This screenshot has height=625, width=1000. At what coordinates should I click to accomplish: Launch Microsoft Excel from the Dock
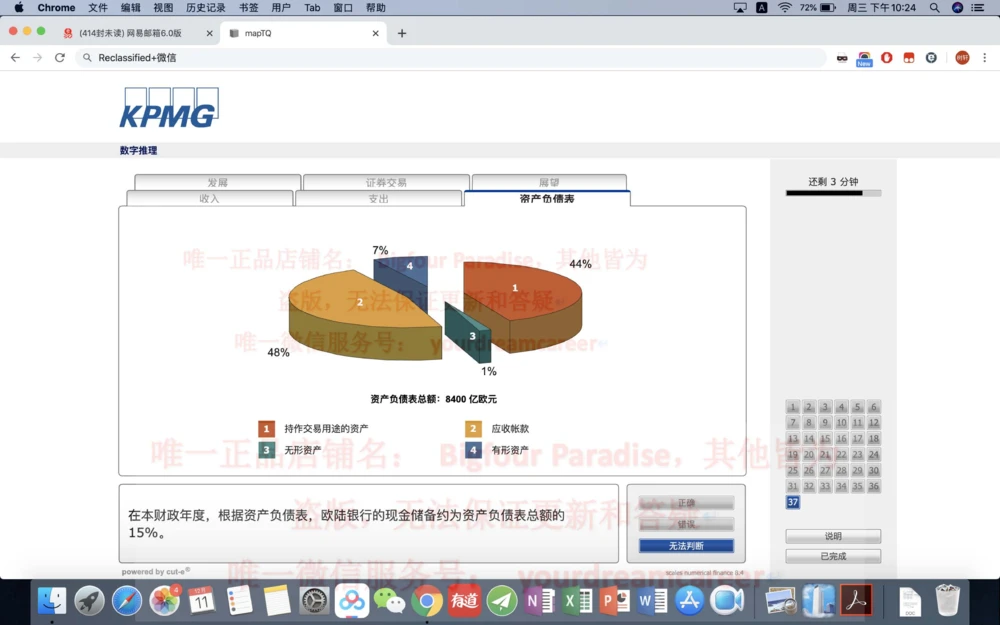tap(579, 601)
